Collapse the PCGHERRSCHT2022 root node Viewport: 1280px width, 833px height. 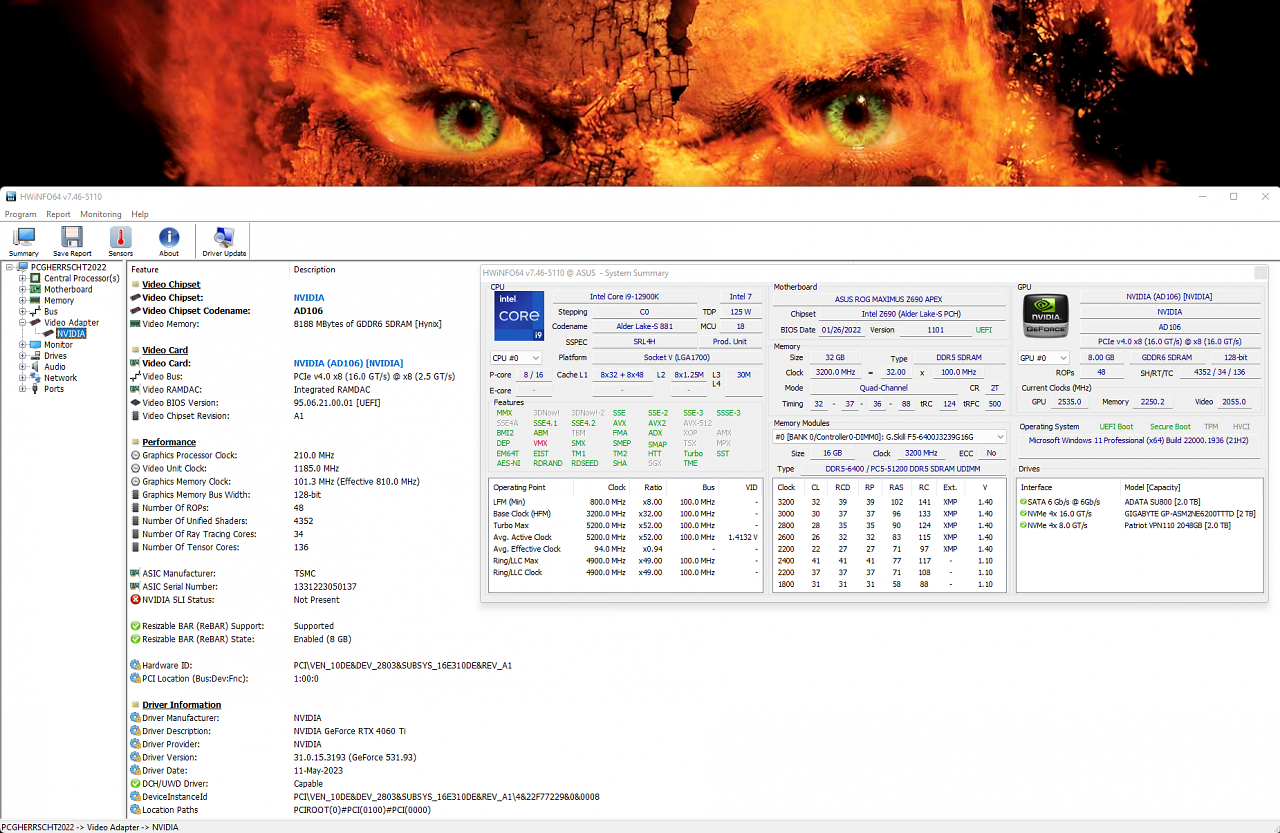10,268
